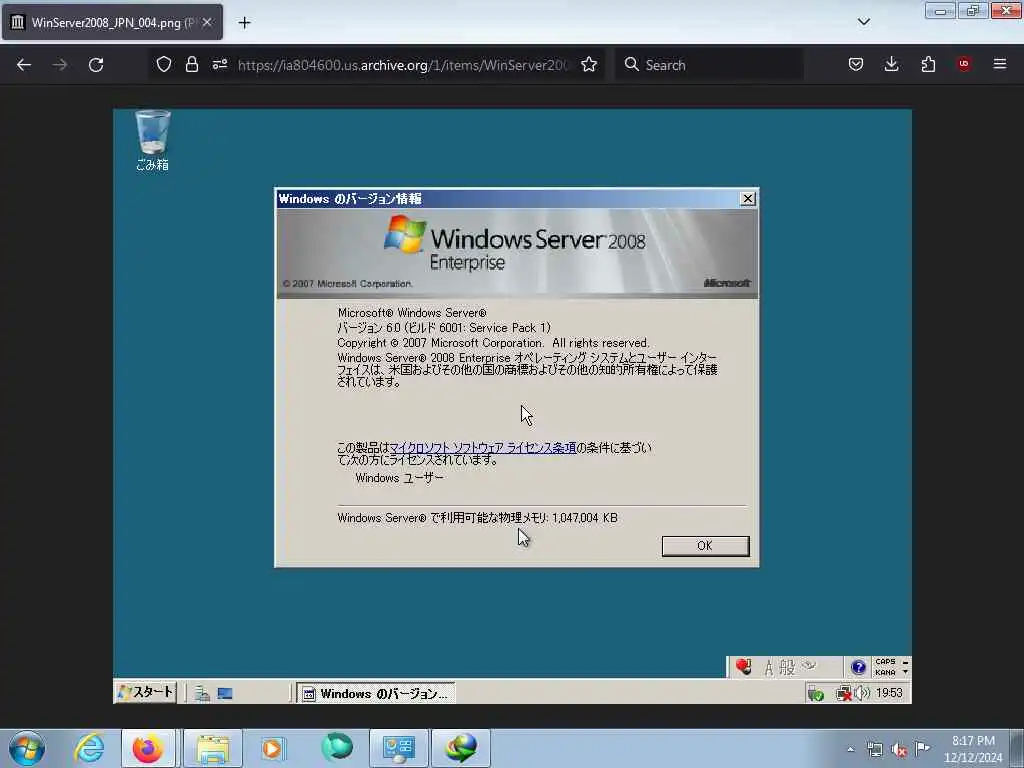This screenshot has height=768, width=1024.
Task: Toggle the 般 conversion mode button
Action: 787,667
